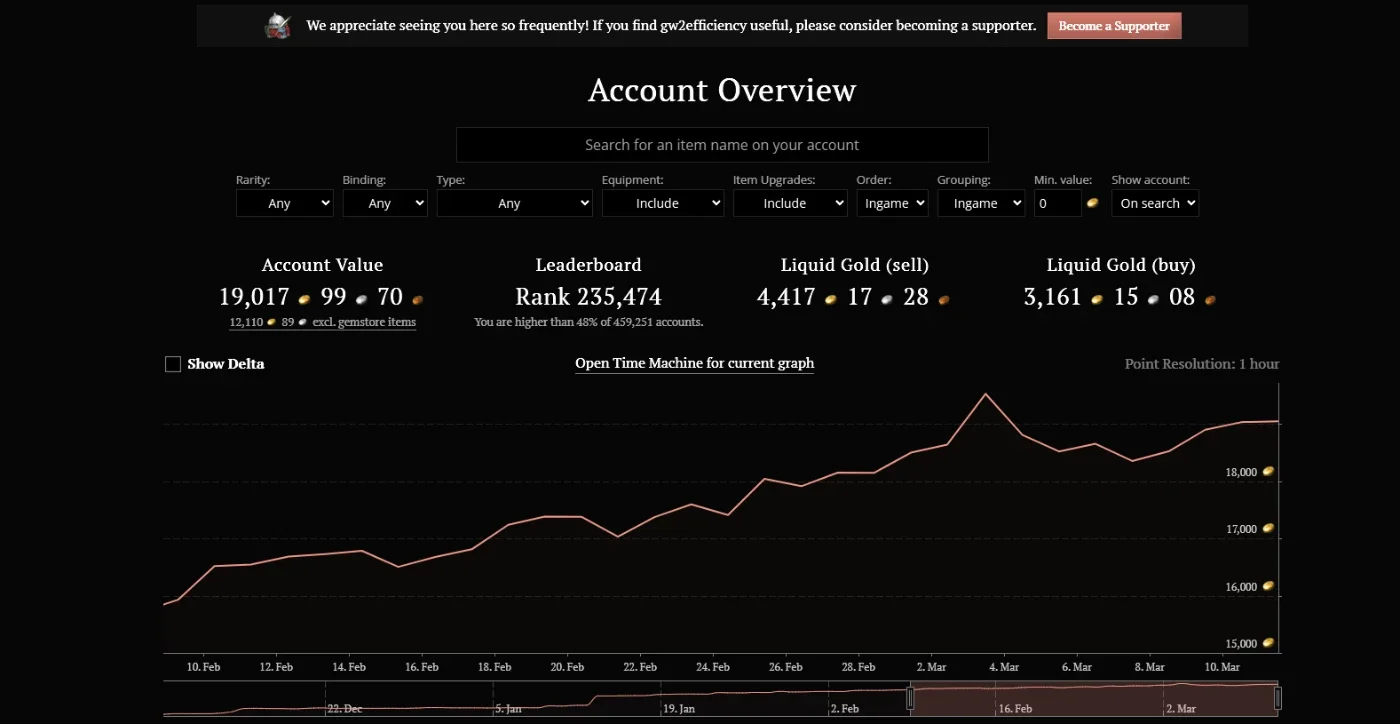The image size is (1400, 724).
Task: Open the Equipment Include dropdown
Action: point(663,203)
